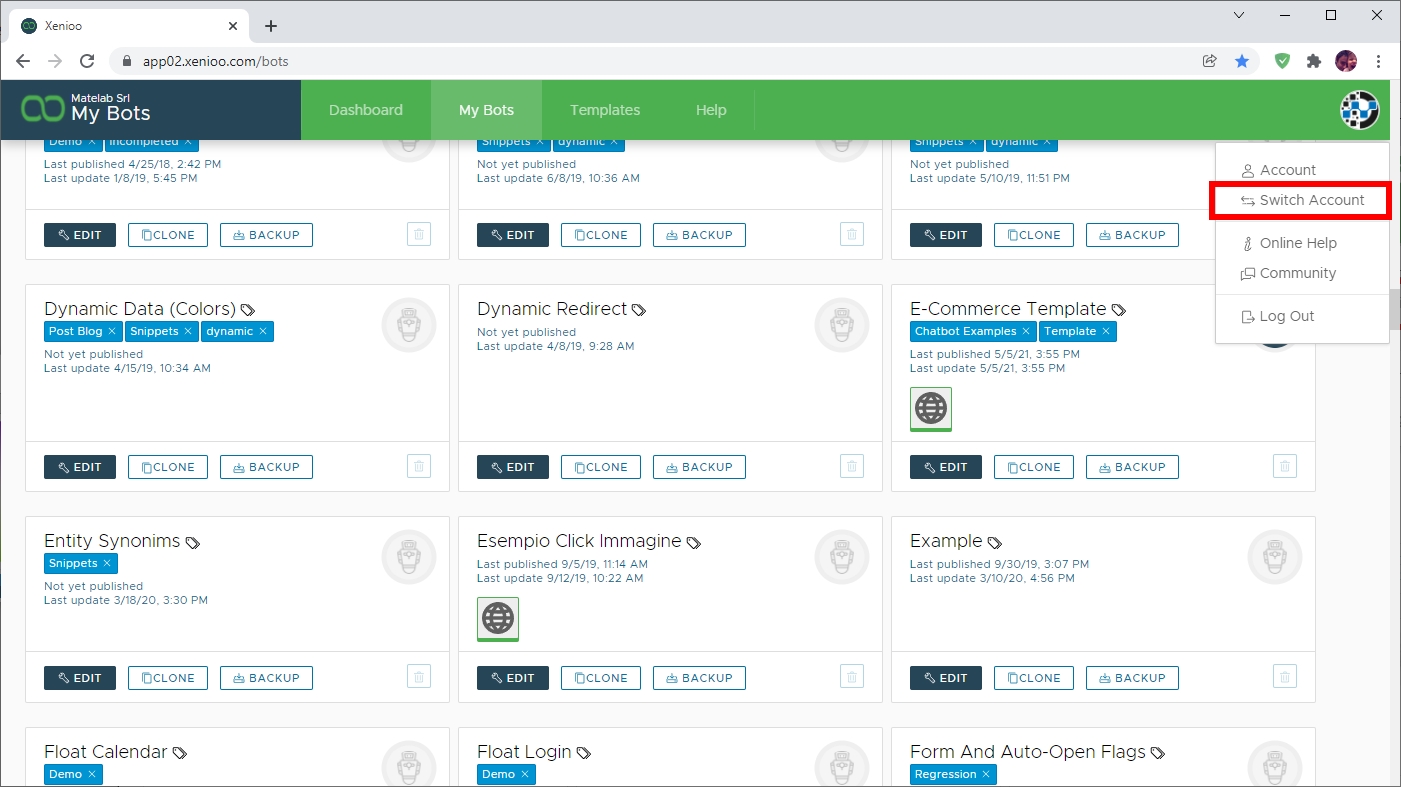Open the user avatar in the top right
This screenshot has height=787, width=1401.
coord(1359,110)
